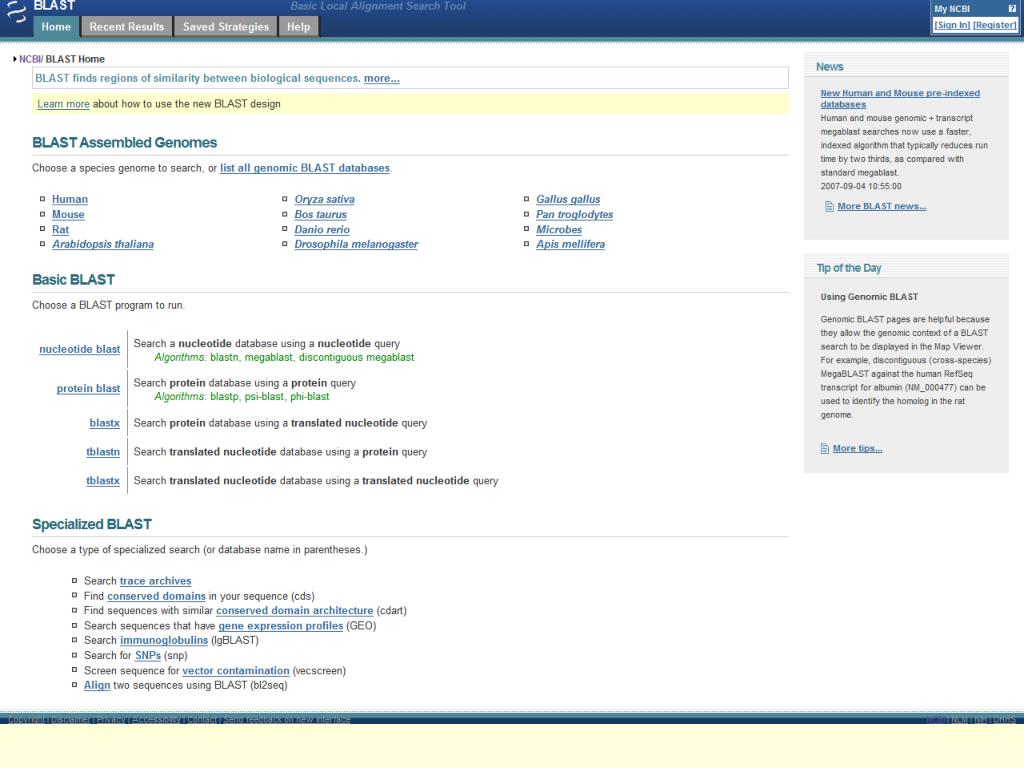The width and height of the screenshot is (1024, 768).
Task: Open gene expression profiles link
Action: [x=281, y=626]
